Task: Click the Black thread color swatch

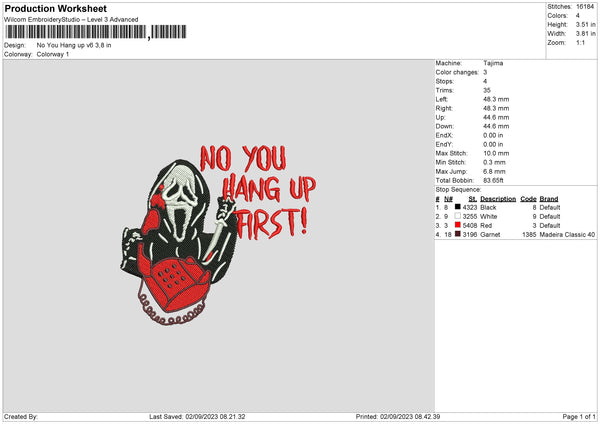Action: [x=458, y=207]
